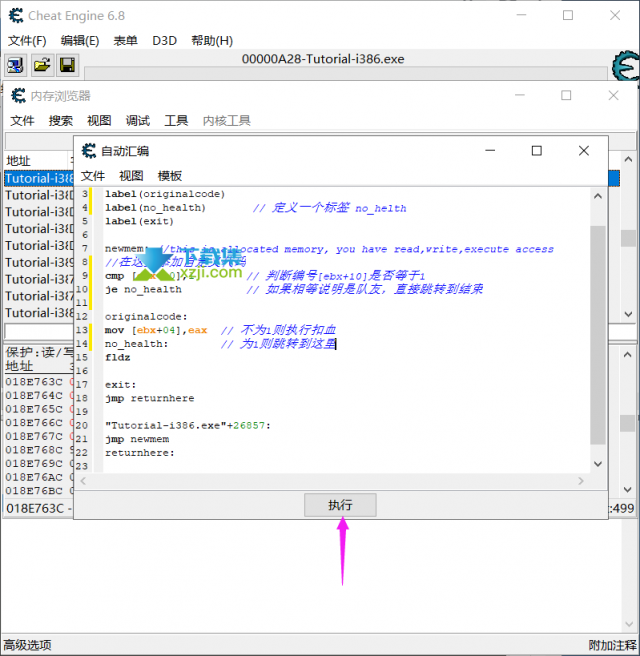Click the jmp newmem line
The image size is (640, 656).
tap(137, 439)
